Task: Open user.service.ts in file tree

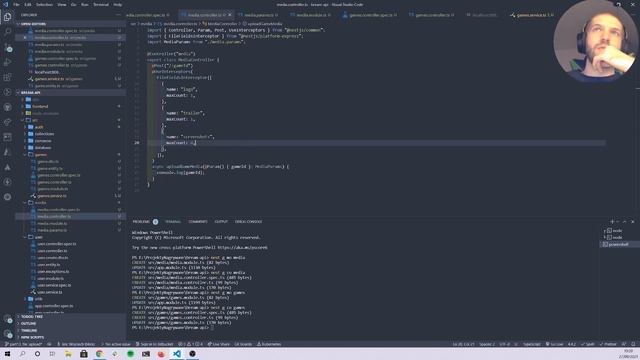Action: [50, 292]
